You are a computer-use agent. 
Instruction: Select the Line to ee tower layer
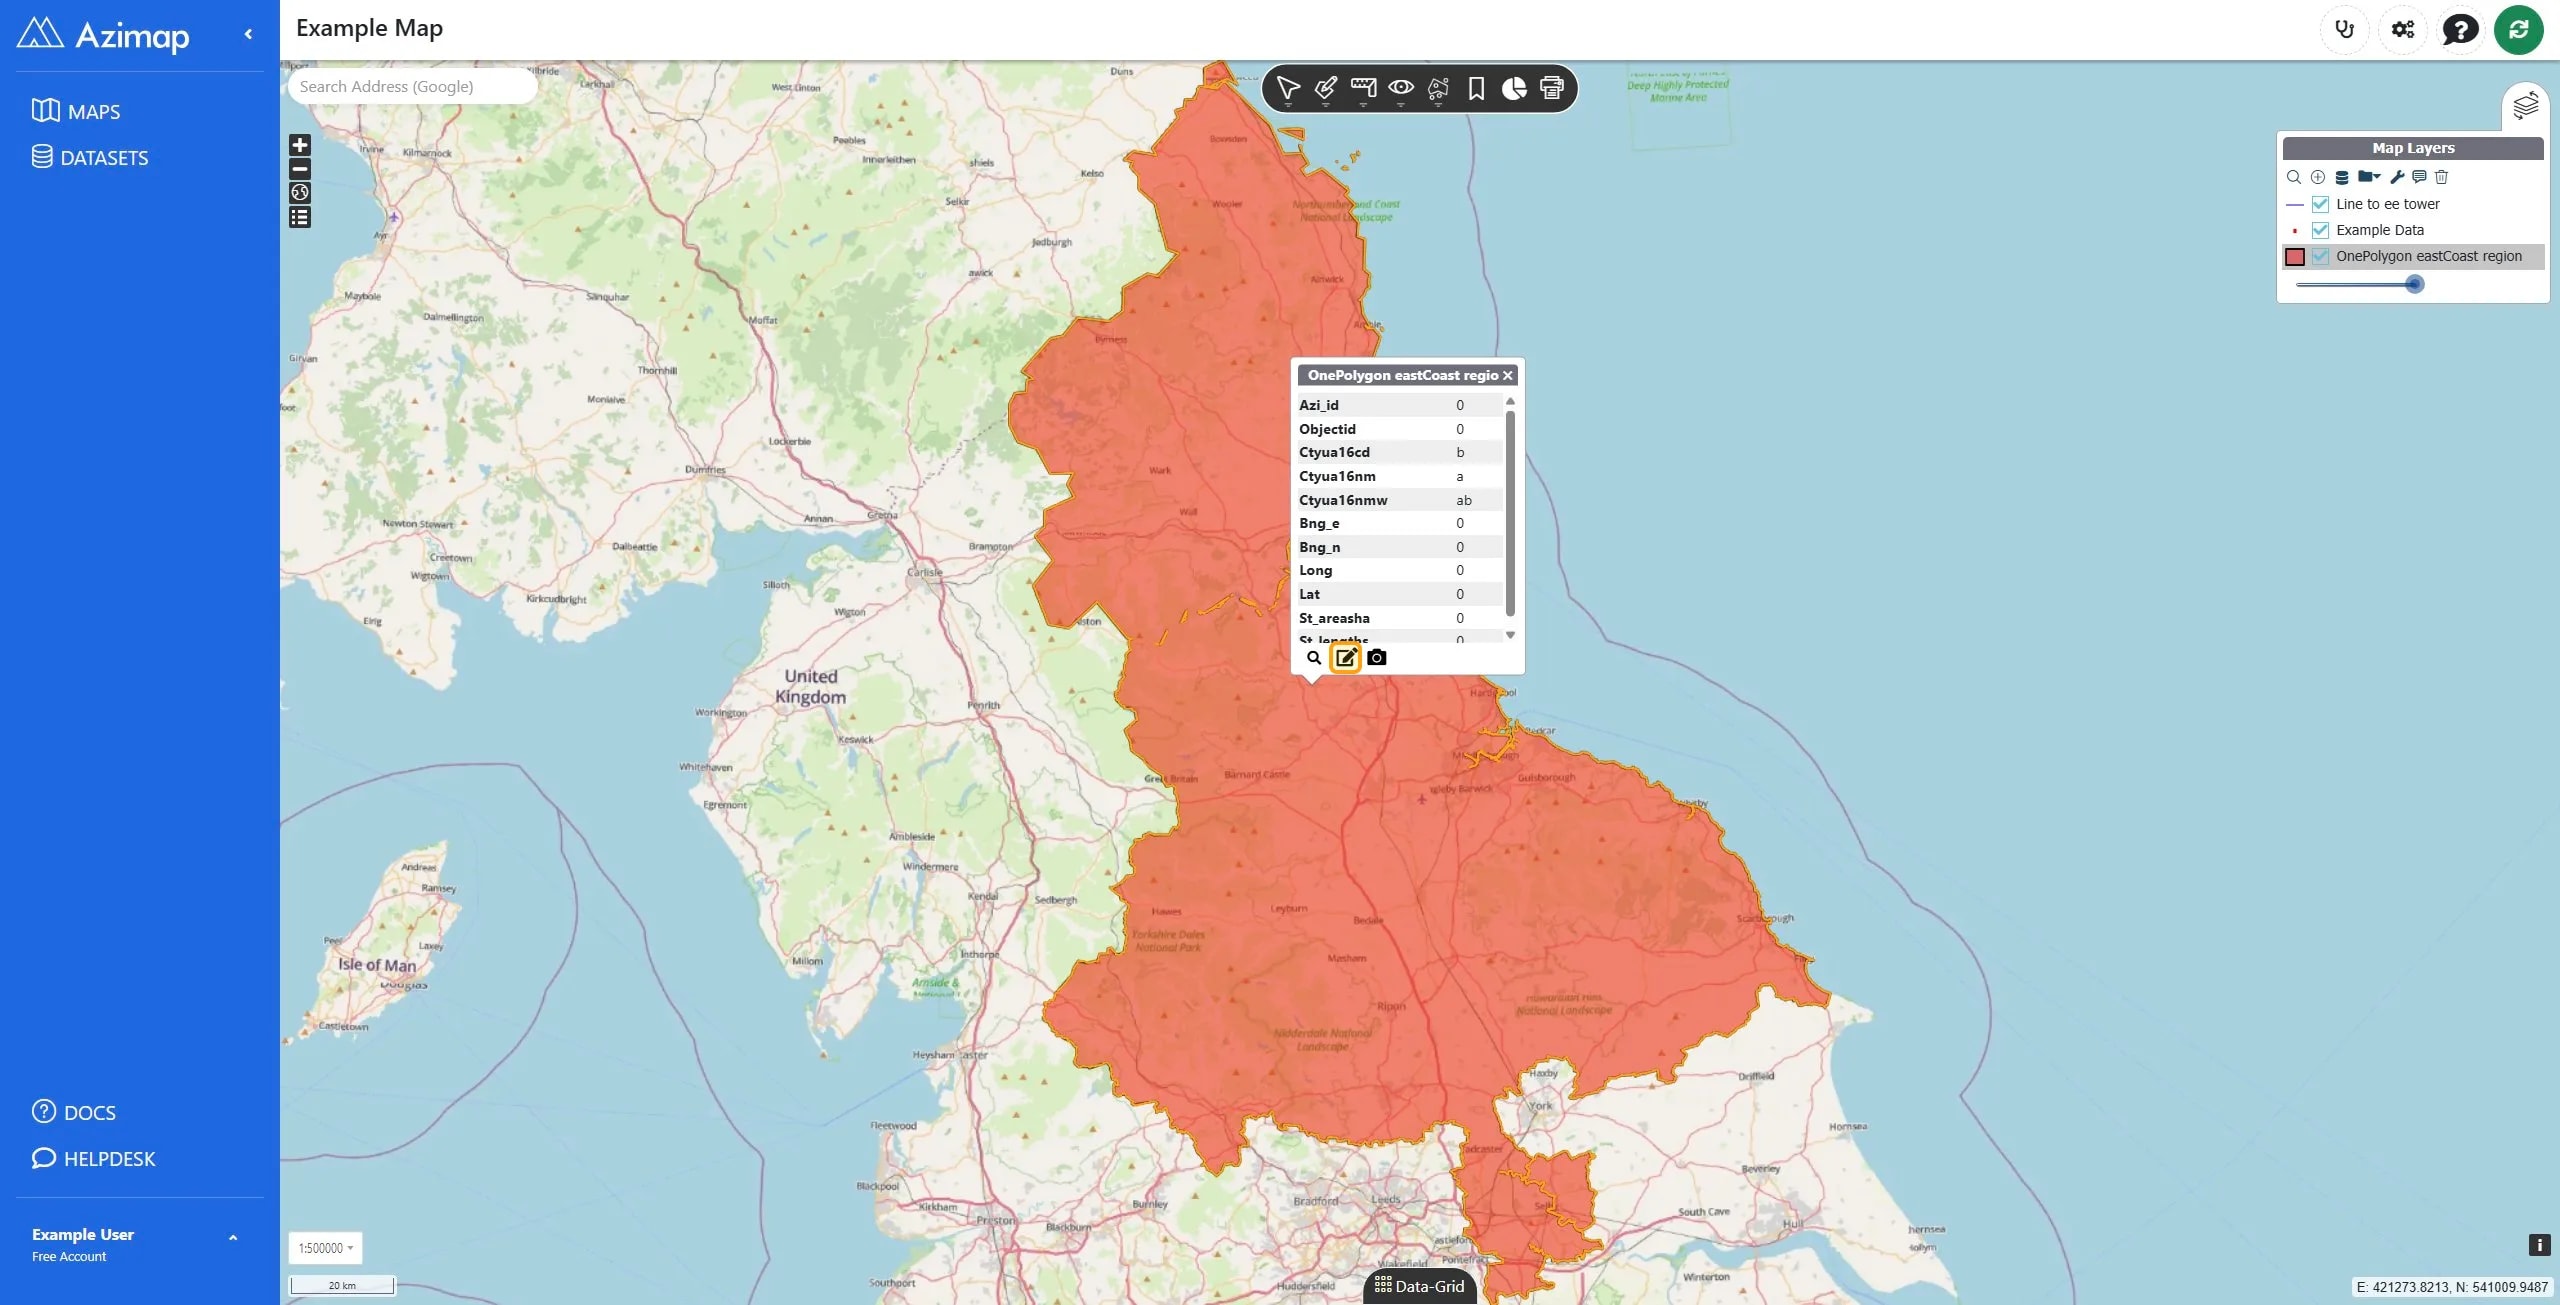2387,204
